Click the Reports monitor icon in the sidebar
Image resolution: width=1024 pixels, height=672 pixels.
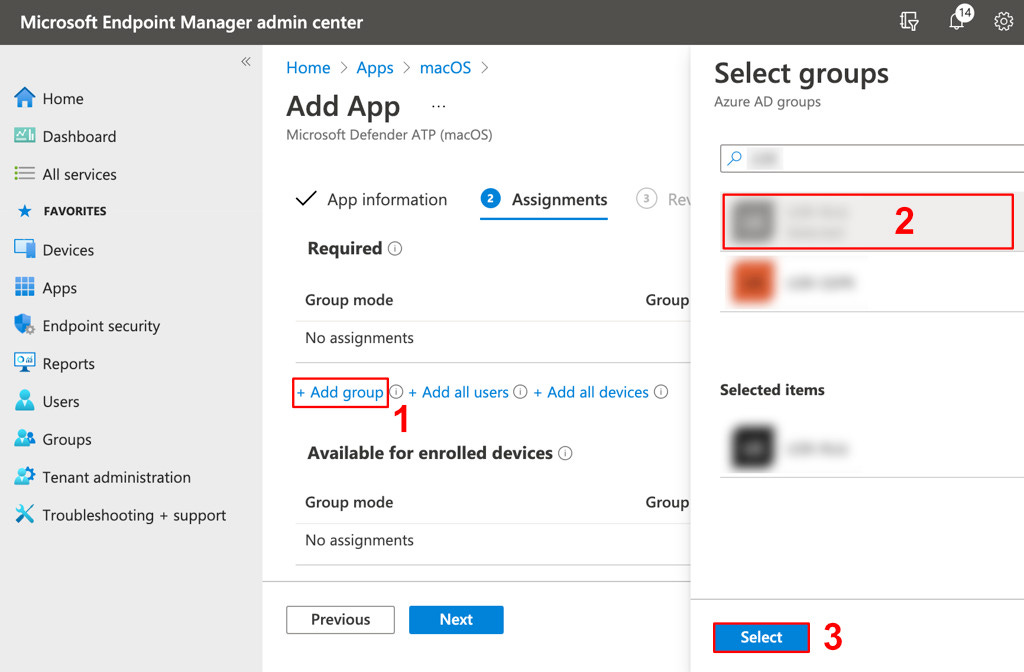25,362
